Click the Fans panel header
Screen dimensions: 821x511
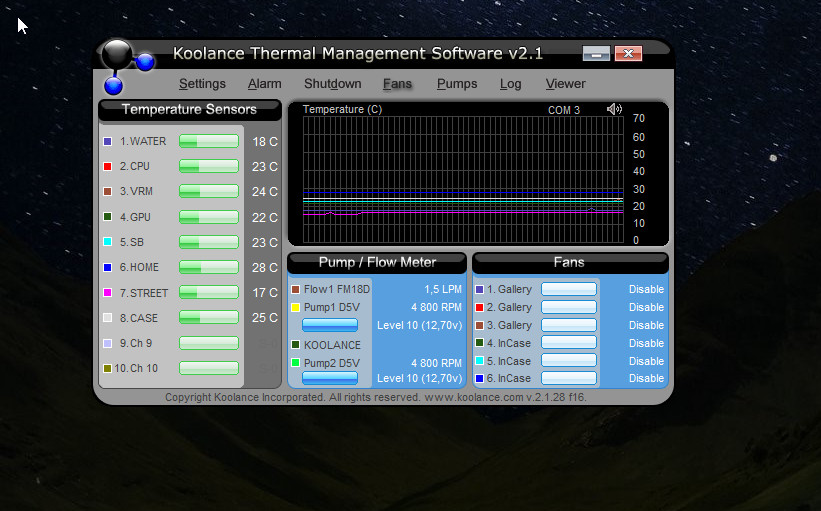click(570, 262)
